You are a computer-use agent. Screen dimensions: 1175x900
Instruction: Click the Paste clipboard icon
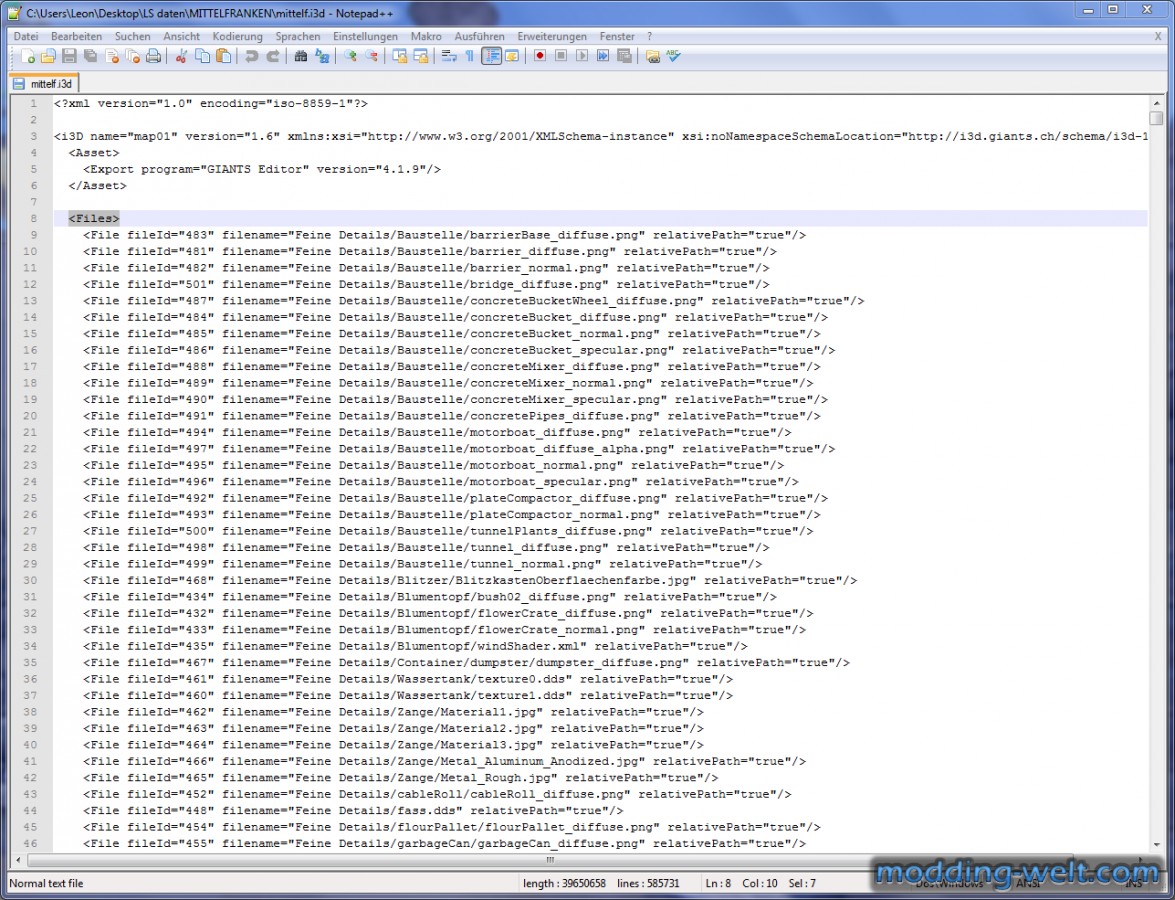[x=223, y=56]
